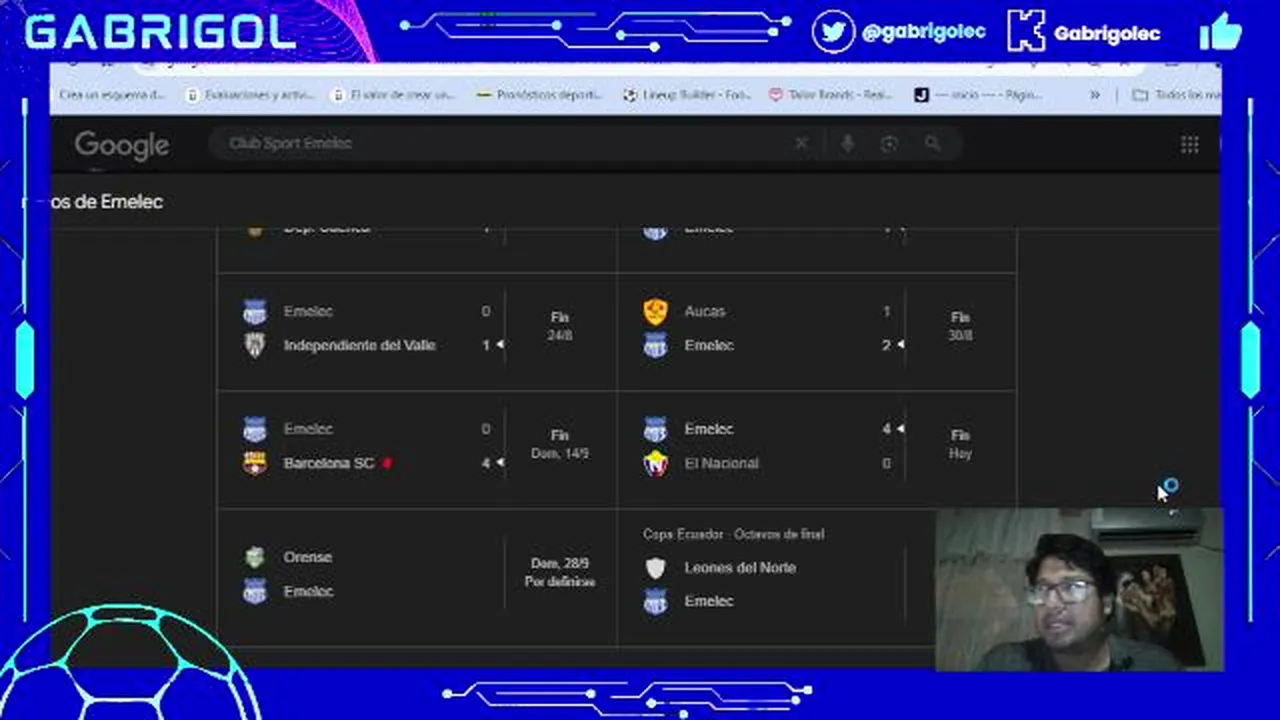Open bookmark El valor de crear un...
This screenshot has width=1280, height=720.
(x=392, y=95)
